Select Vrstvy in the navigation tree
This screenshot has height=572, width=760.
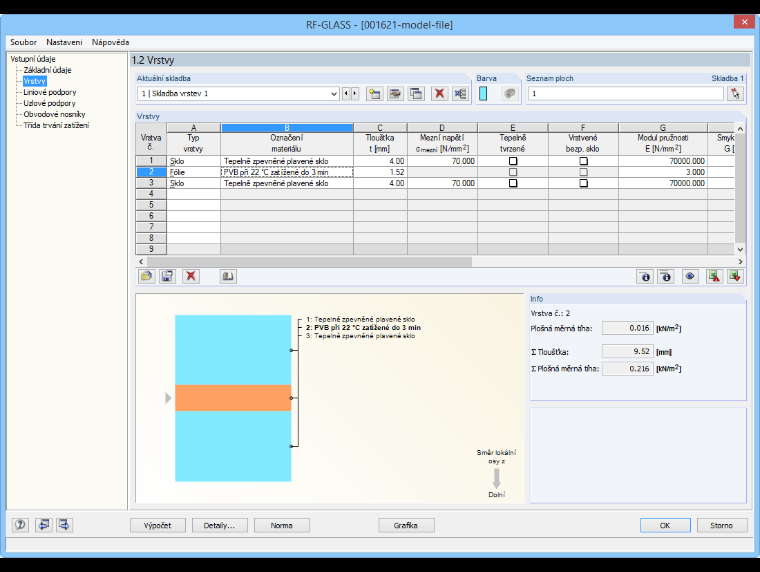[34, 81]
